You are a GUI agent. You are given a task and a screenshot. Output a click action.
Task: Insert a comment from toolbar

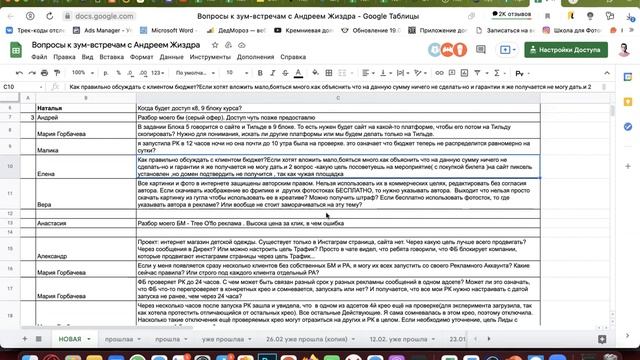coord(452,73)
